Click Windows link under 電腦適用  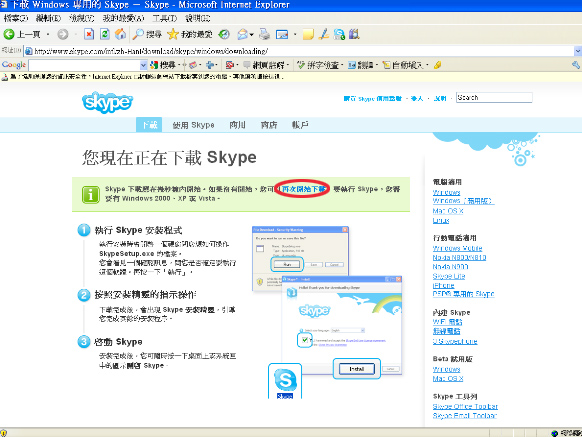447,192
